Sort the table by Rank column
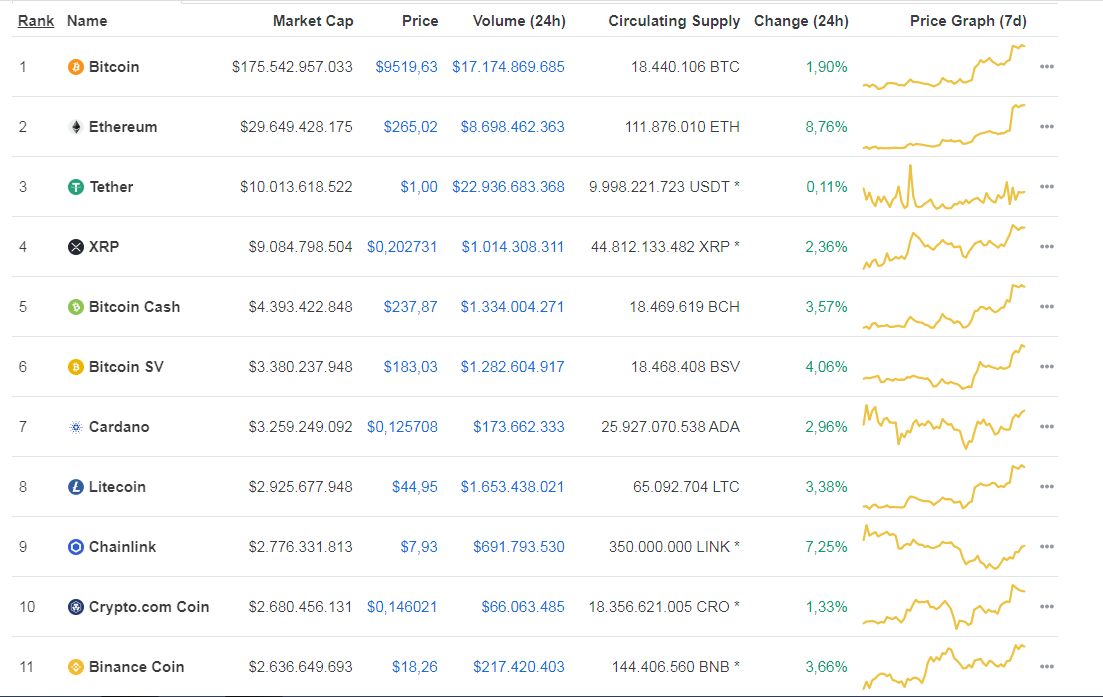Viewport: 1103px width, 697px height. tap(36, 21)
